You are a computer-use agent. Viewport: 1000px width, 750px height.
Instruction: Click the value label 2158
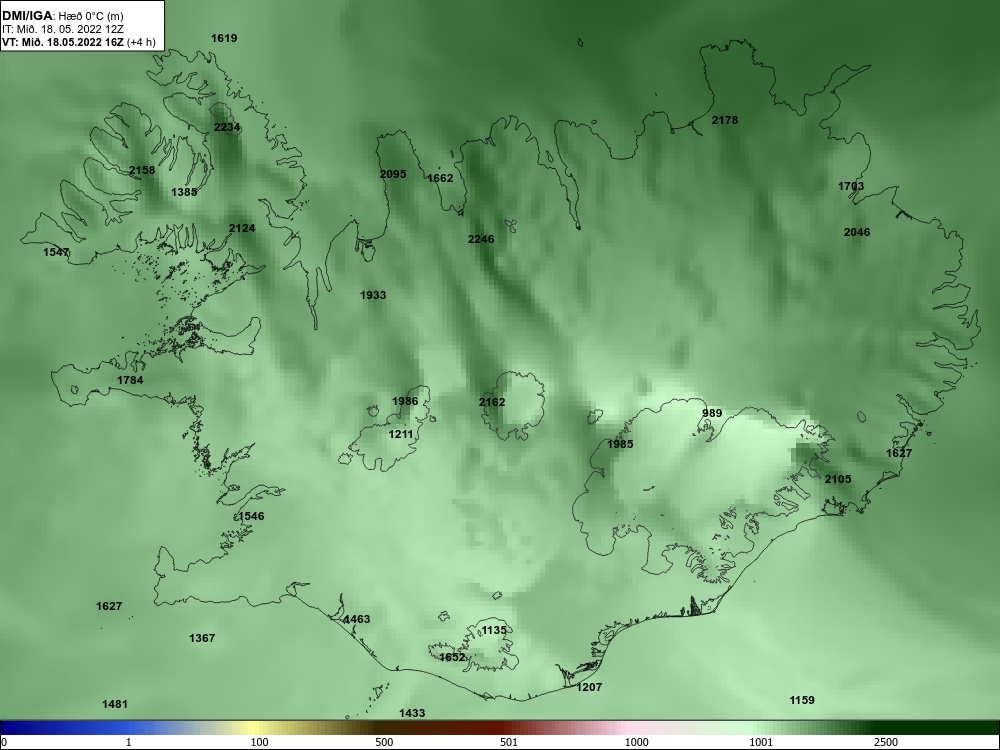click(x=142, y=170)
